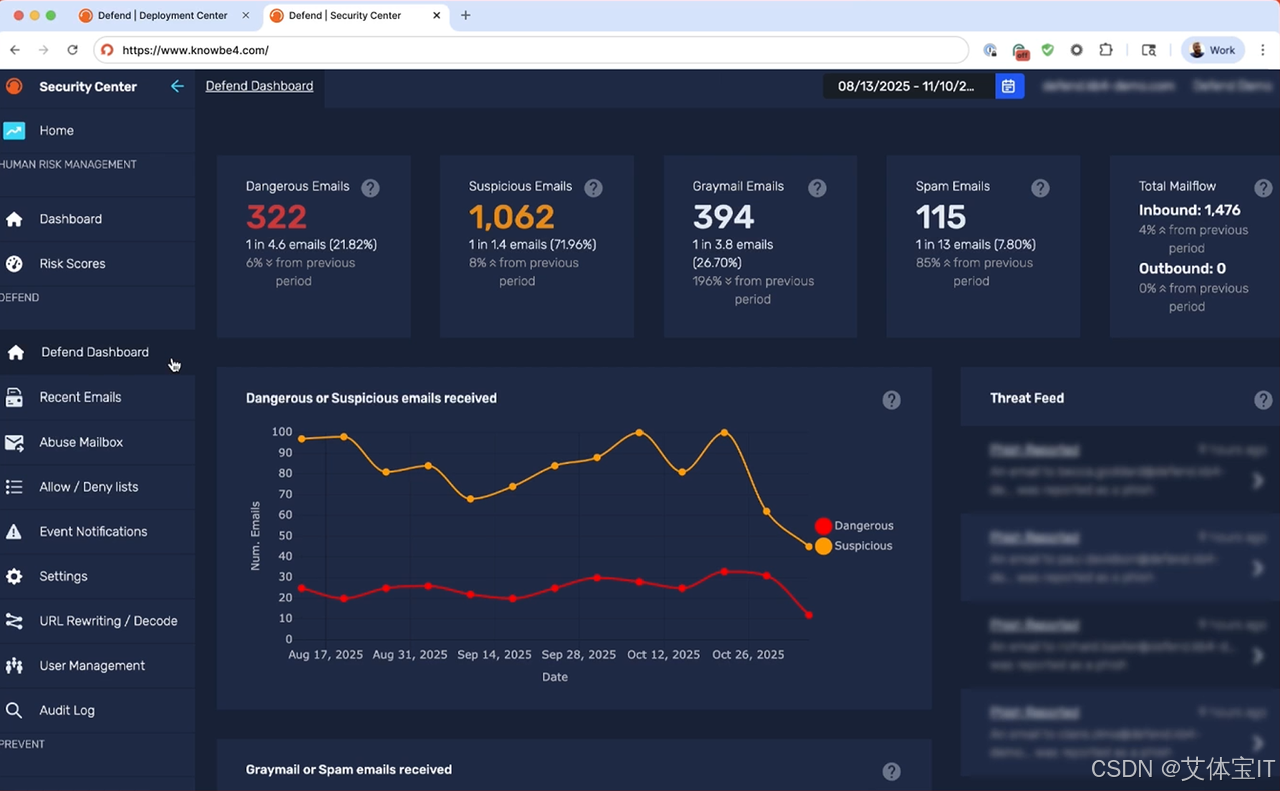Click the Graymail Emails help icon
This screenshot has width=1280, height=791.
pyautogui.click(x=817, y=187)
